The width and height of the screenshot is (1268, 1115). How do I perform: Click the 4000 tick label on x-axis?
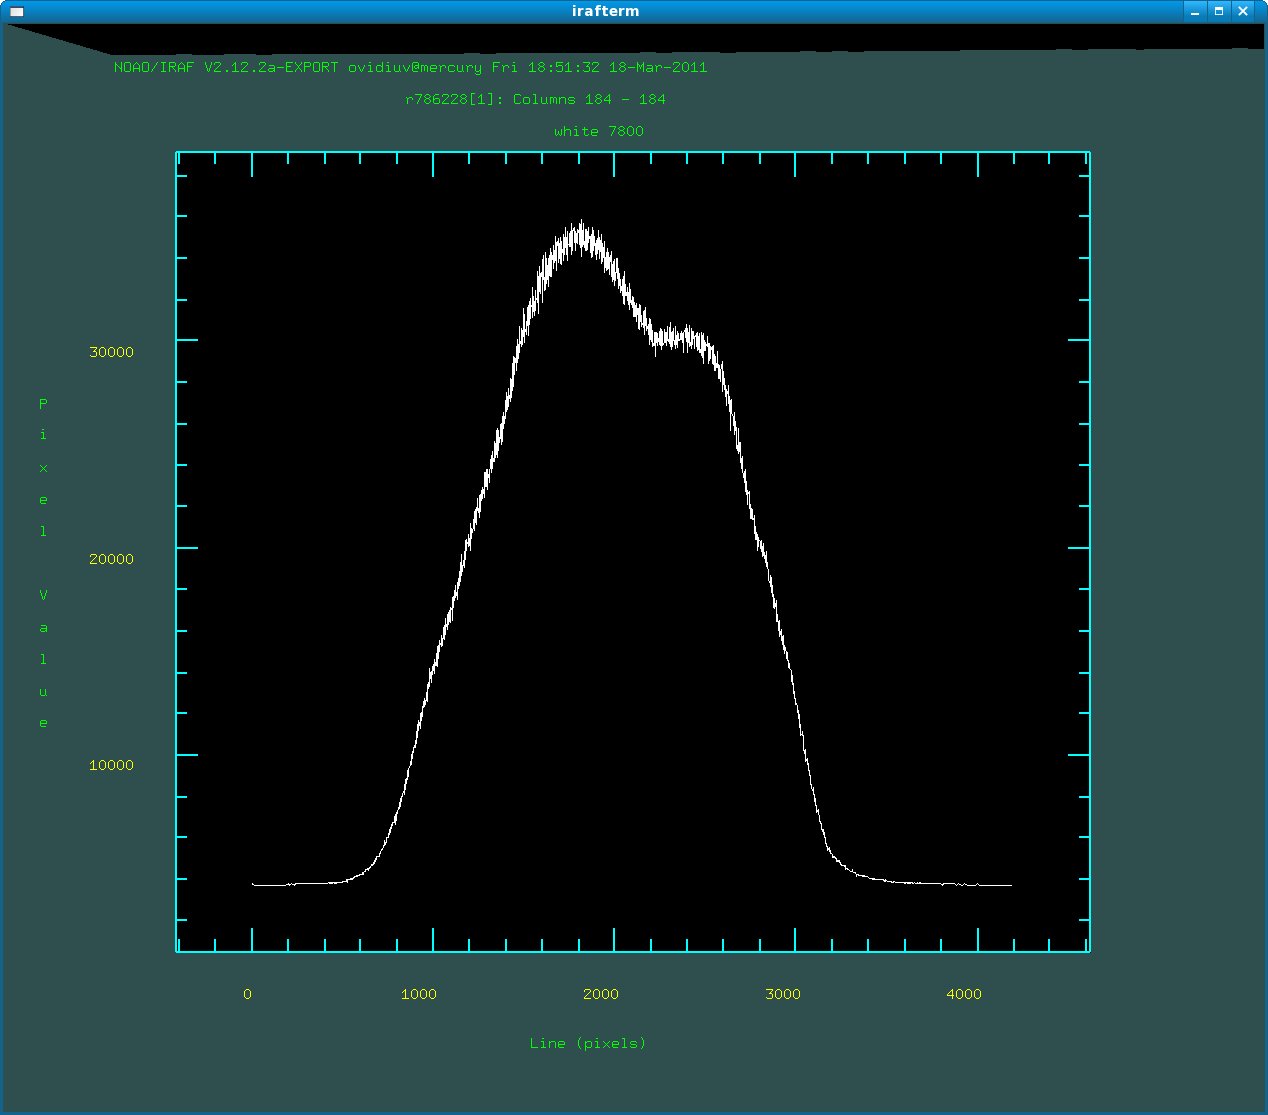(x=964, y=994)
